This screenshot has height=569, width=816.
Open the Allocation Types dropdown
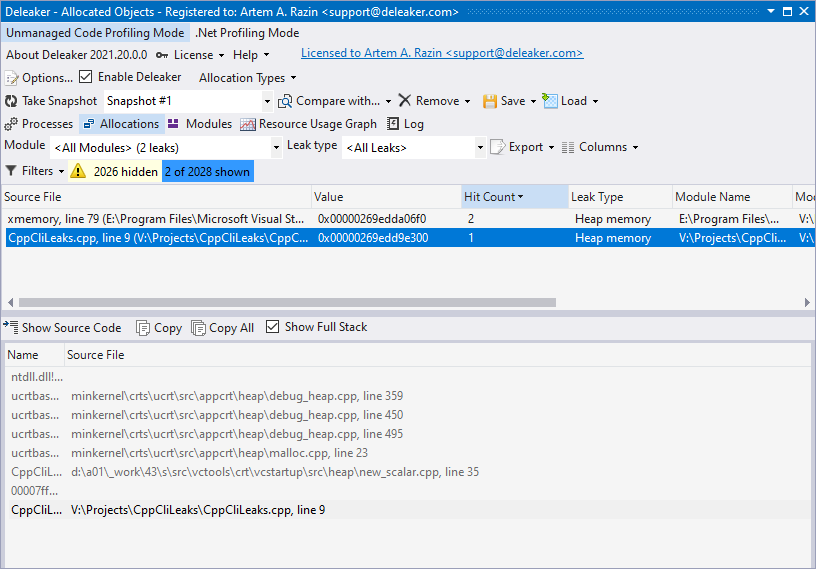[x=248, y=78]
